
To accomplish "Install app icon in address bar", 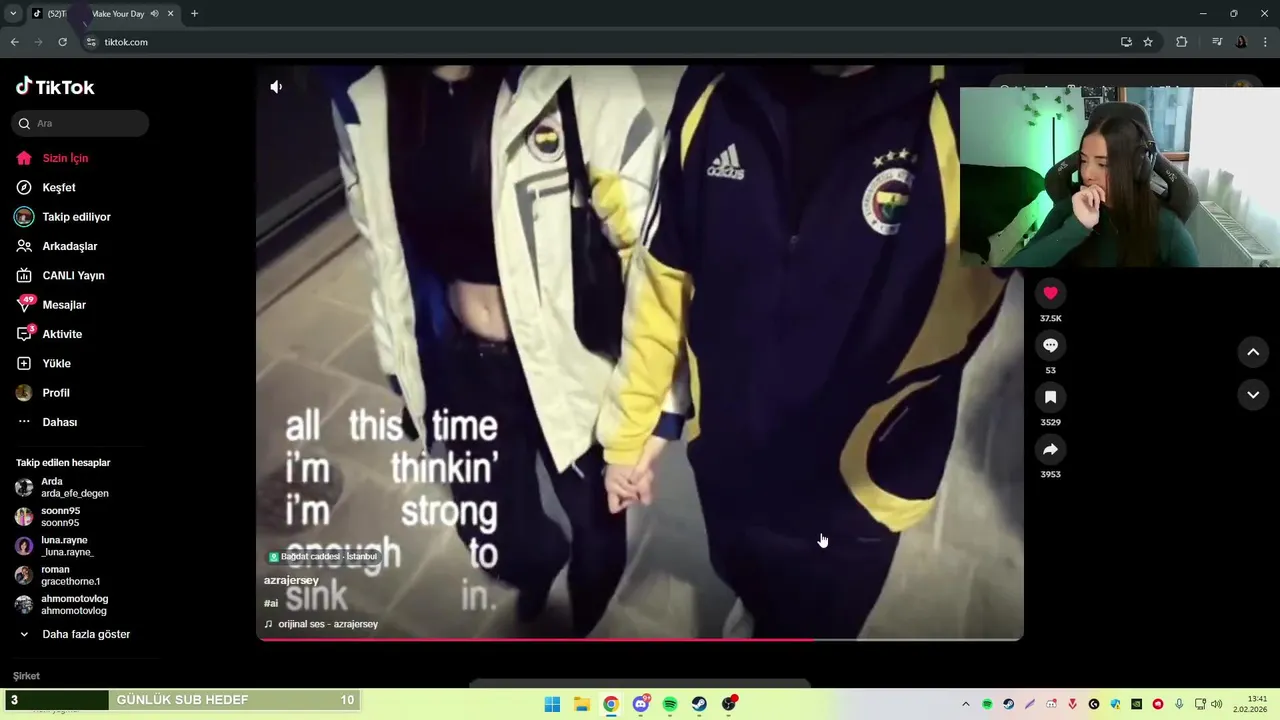I will 1126,42.
